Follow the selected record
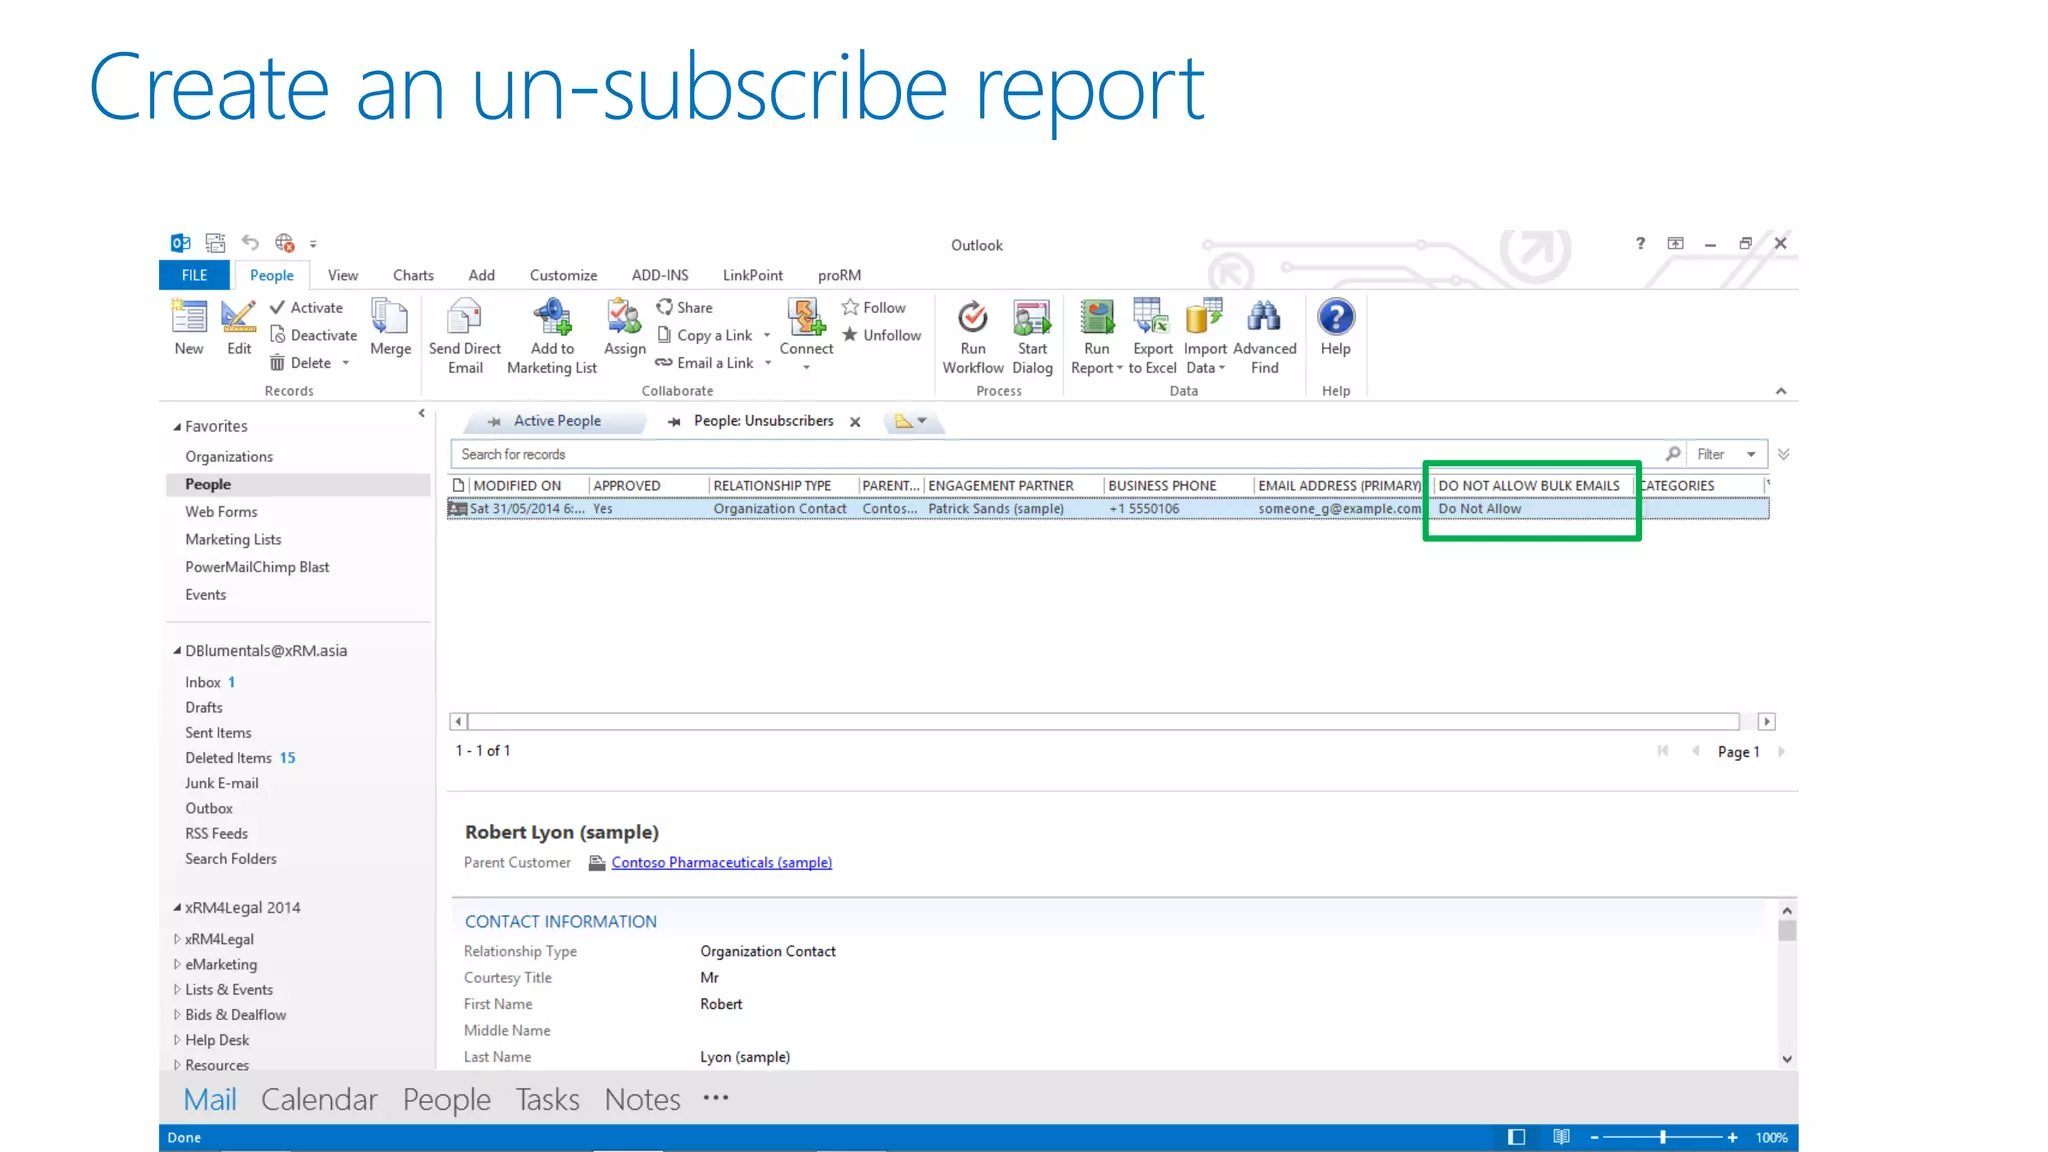Image resolution: width=2048 pixels, height=1152 pixels. [x=874, y=308]
